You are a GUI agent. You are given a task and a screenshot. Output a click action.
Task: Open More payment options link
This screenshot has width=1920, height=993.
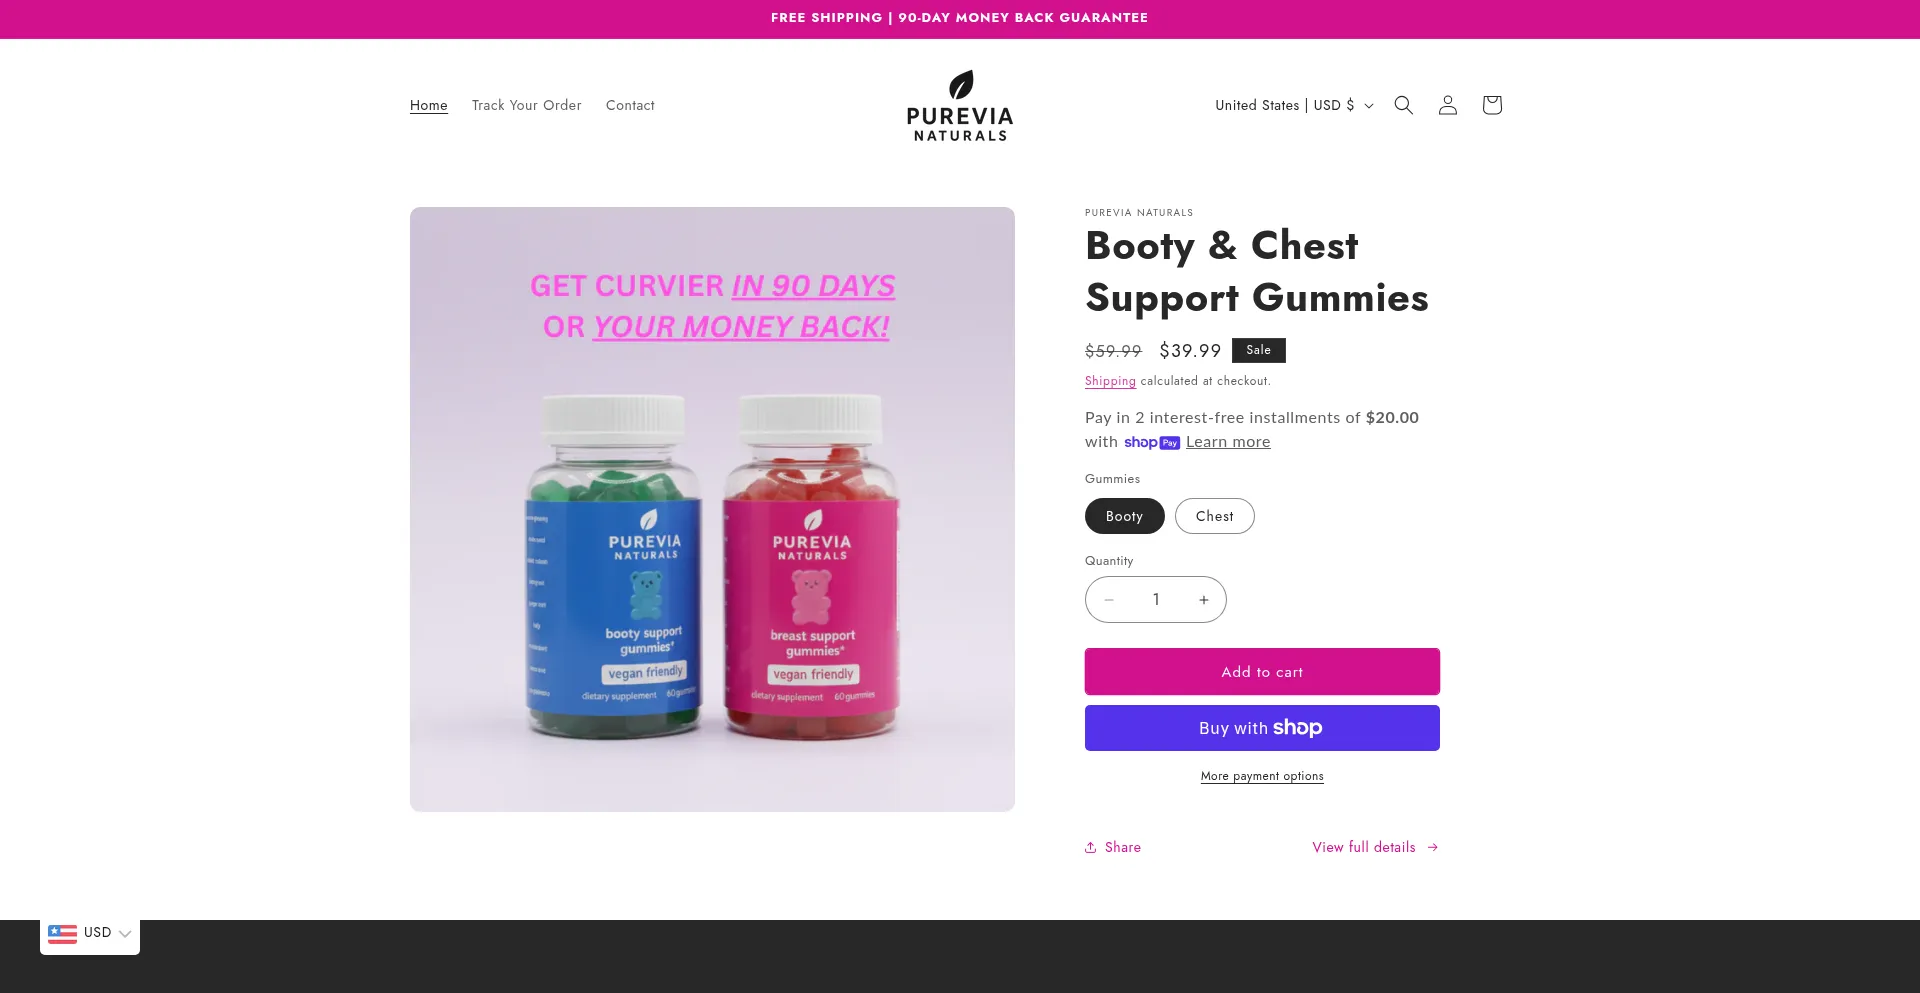pyautogui.click(x=1262, y=776)
